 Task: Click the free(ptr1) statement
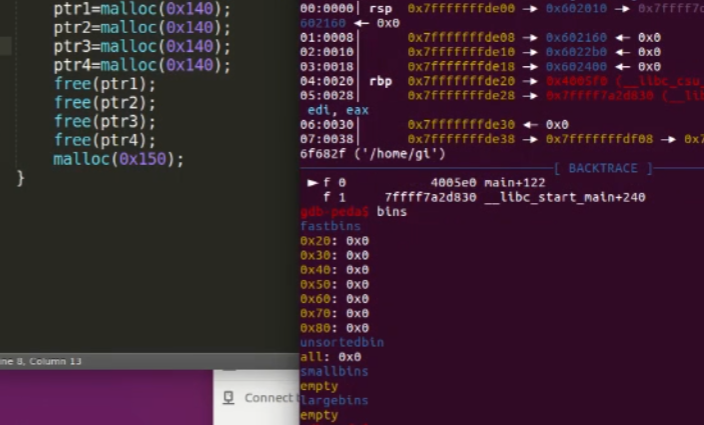pos(105,84)
